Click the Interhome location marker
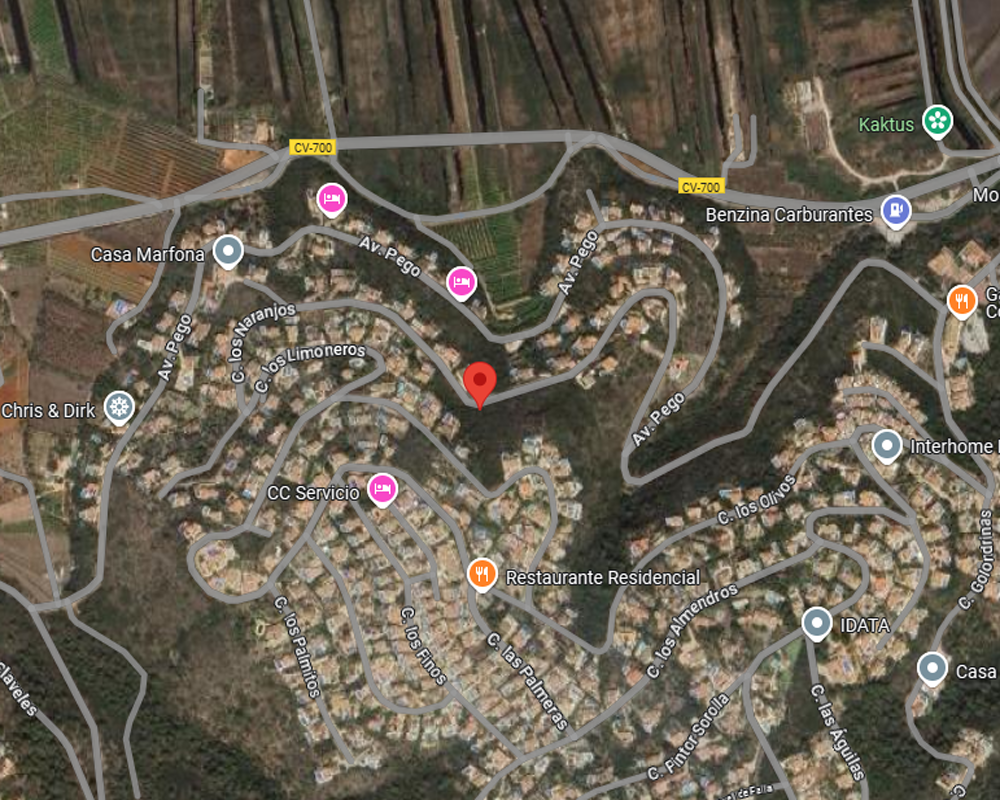1000x800 pixels. [x=886, y=446]
